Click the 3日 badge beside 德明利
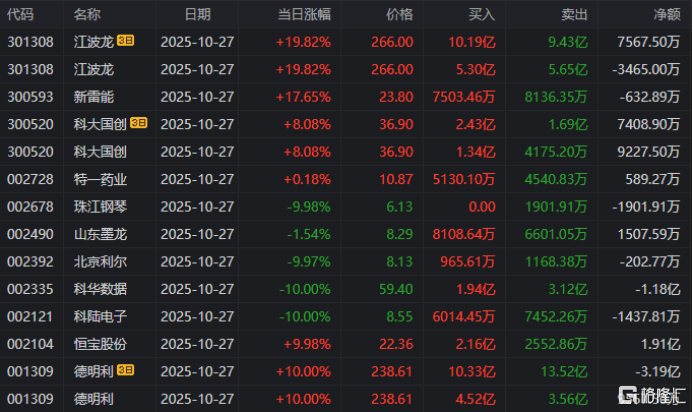The image size is (693, 412). point(126,370)
